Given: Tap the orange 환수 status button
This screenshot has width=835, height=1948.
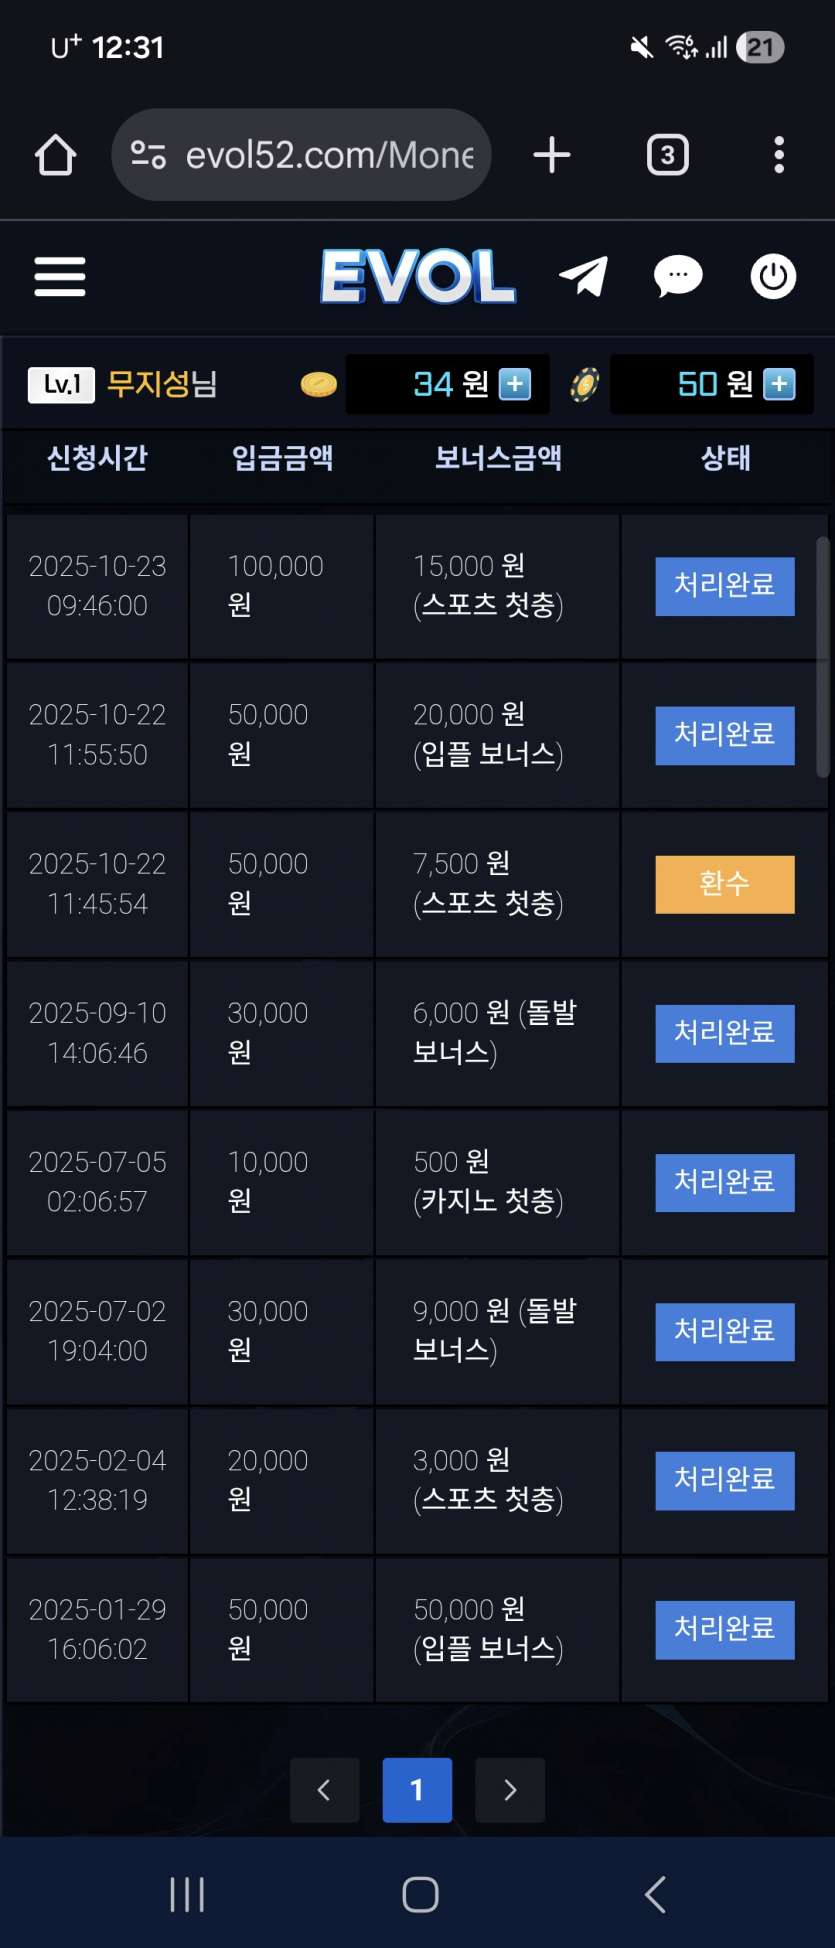Looking at the screenshot, I should (x=724, y=884).
